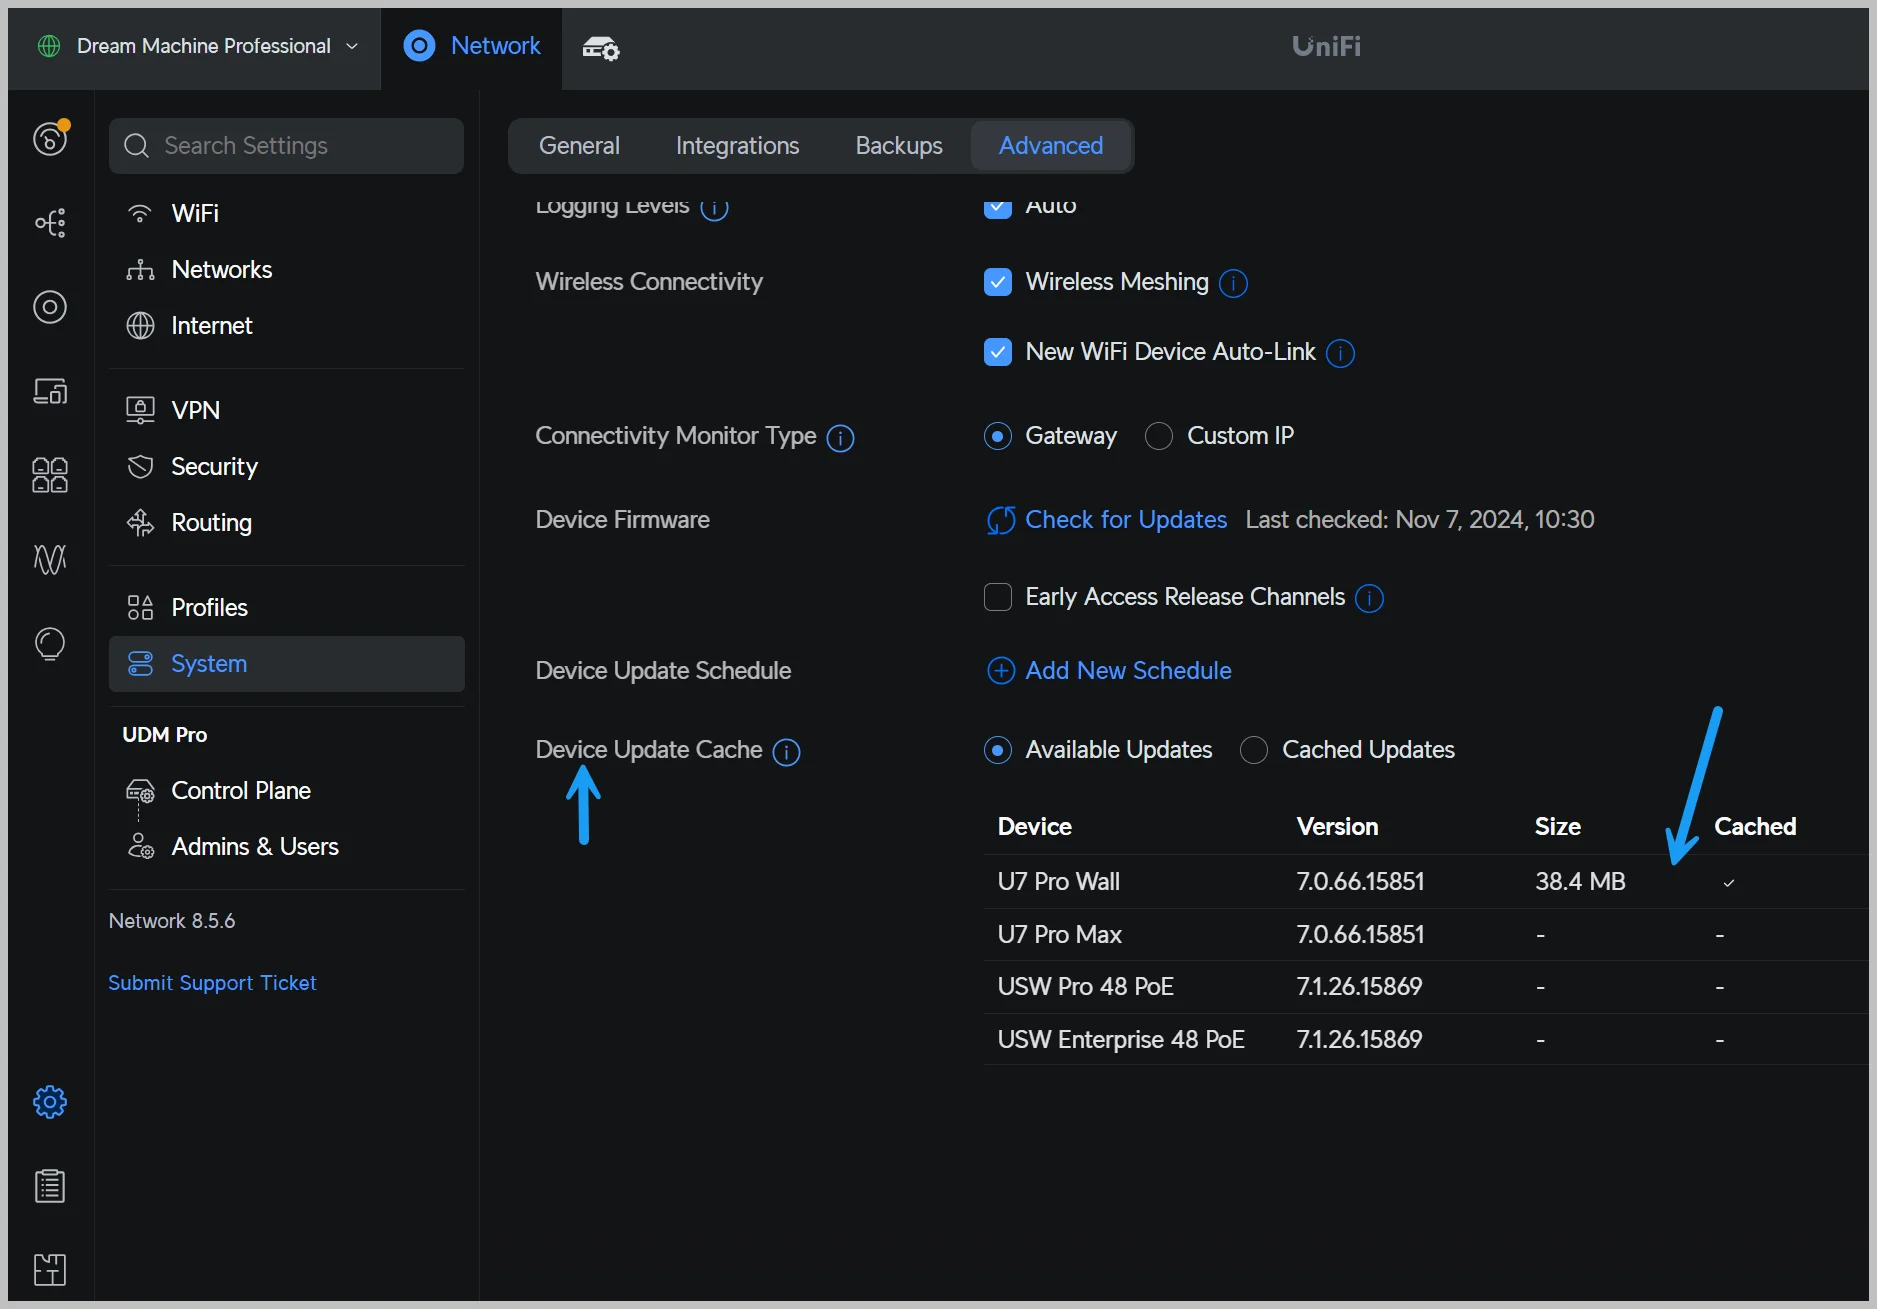The height and width of the screenshot is (1309, 1877).
Task: Click the 38.4 MB size value
Action: point(1580,881)
